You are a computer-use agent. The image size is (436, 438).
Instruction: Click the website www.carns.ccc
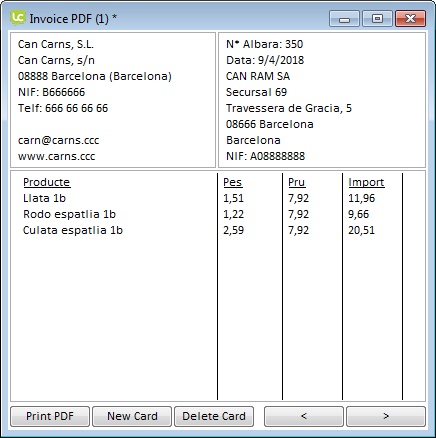pyautogui.click(x=56, y=156)
